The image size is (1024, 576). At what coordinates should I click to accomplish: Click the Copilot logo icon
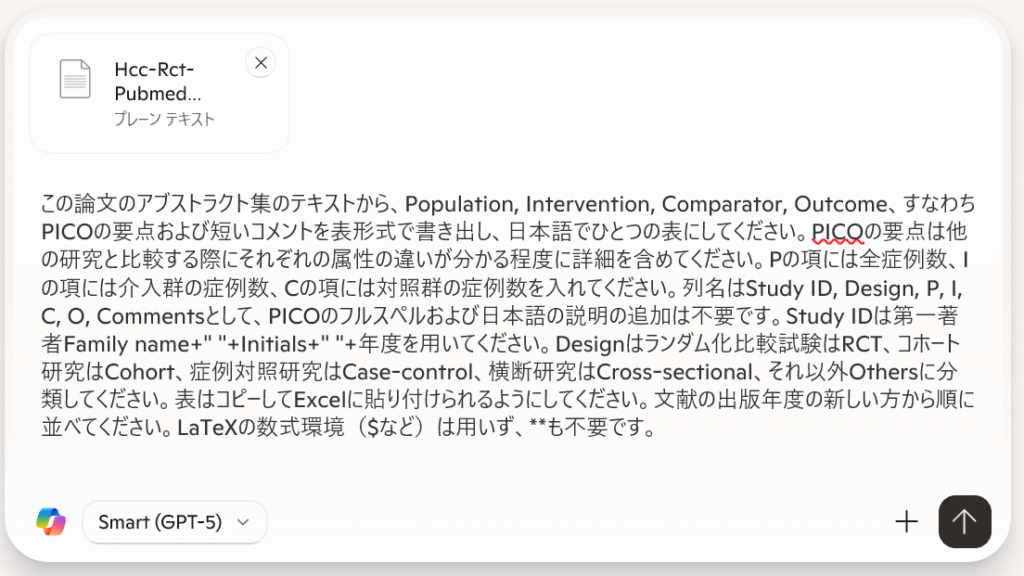[50, 521]
